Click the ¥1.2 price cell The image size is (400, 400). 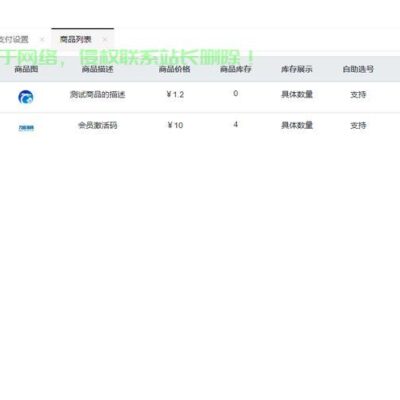(x=175, y=95)
